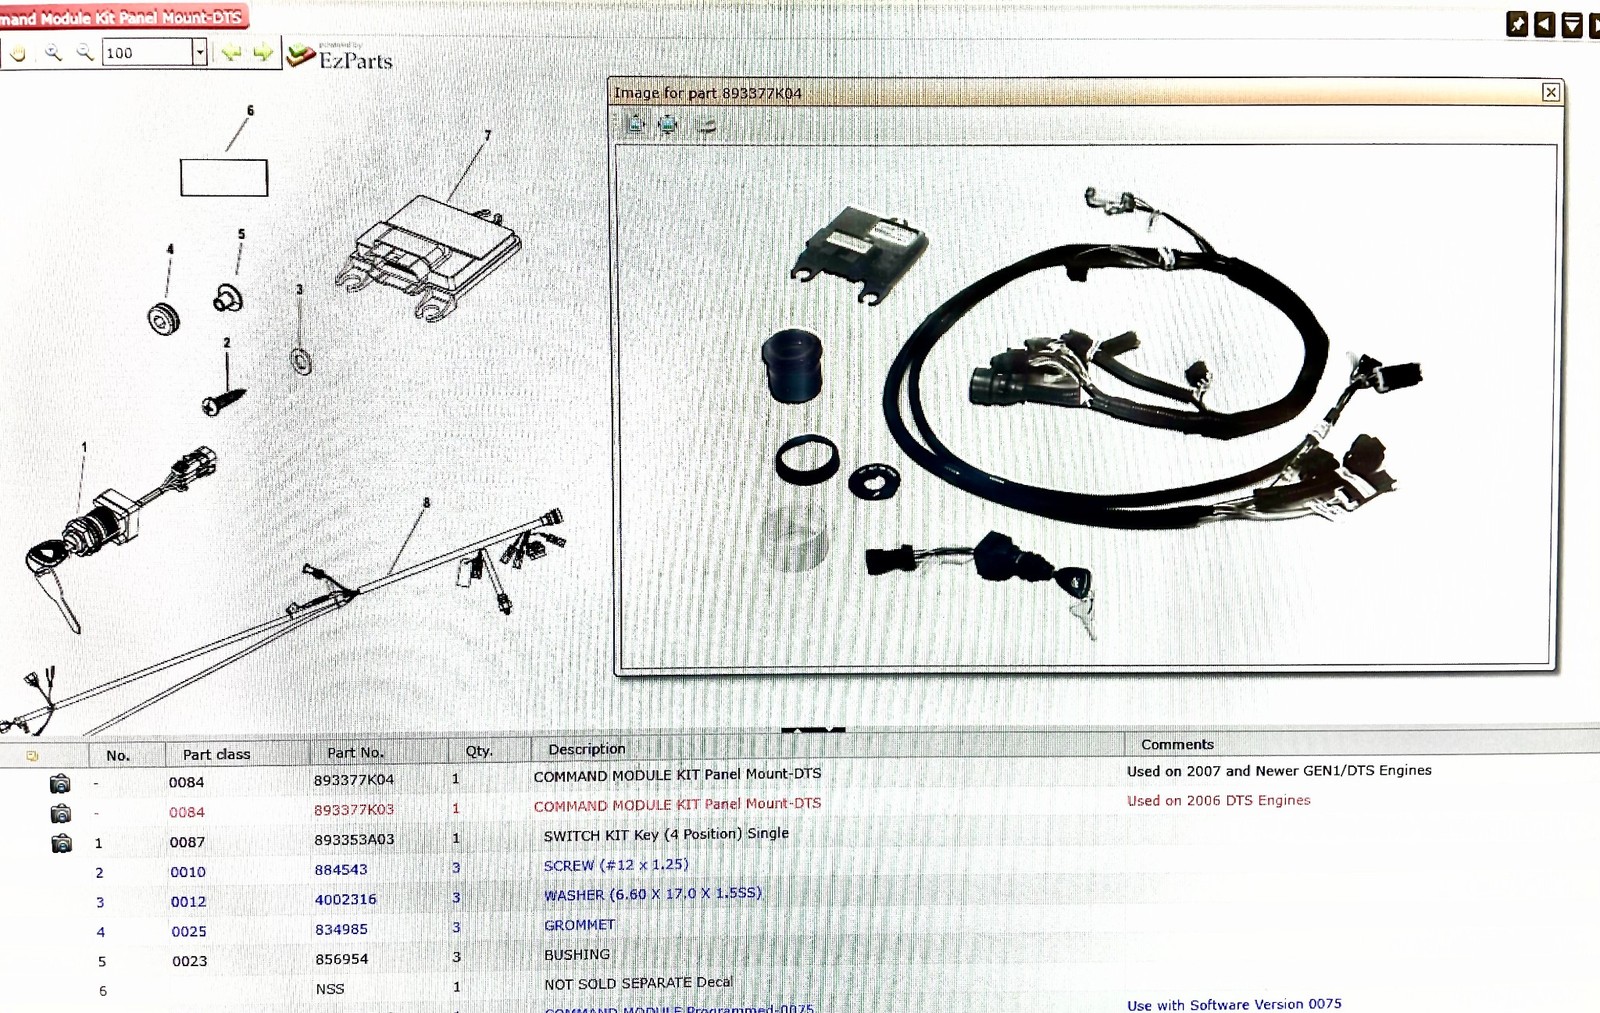Click fit-height icon in image popup toolbar
Viewport: 1600px width, 1013px height.
point(635,124)
